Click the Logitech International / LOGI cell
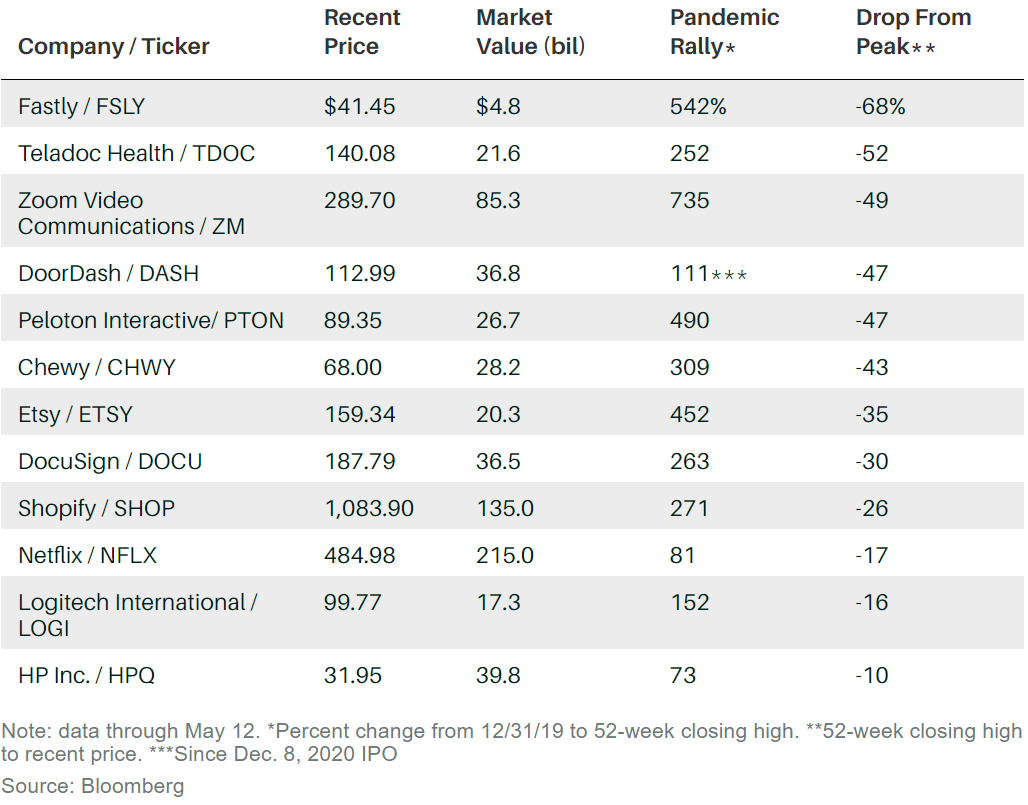Viewport: 1028px width, 805px height. [137, 616]
